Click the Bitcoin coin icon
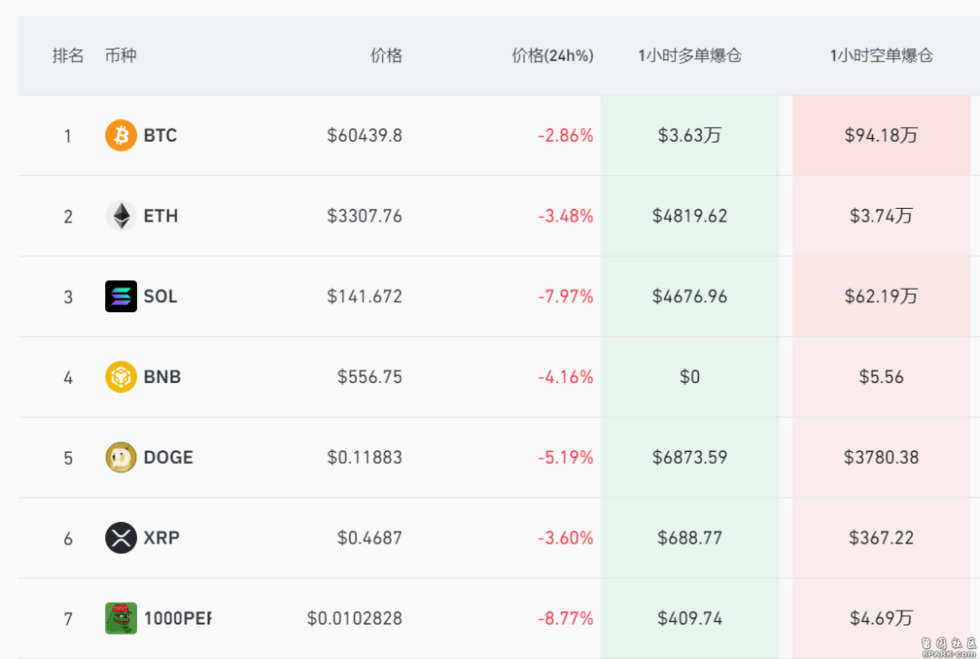980x659 pixels. pos(121,135)
